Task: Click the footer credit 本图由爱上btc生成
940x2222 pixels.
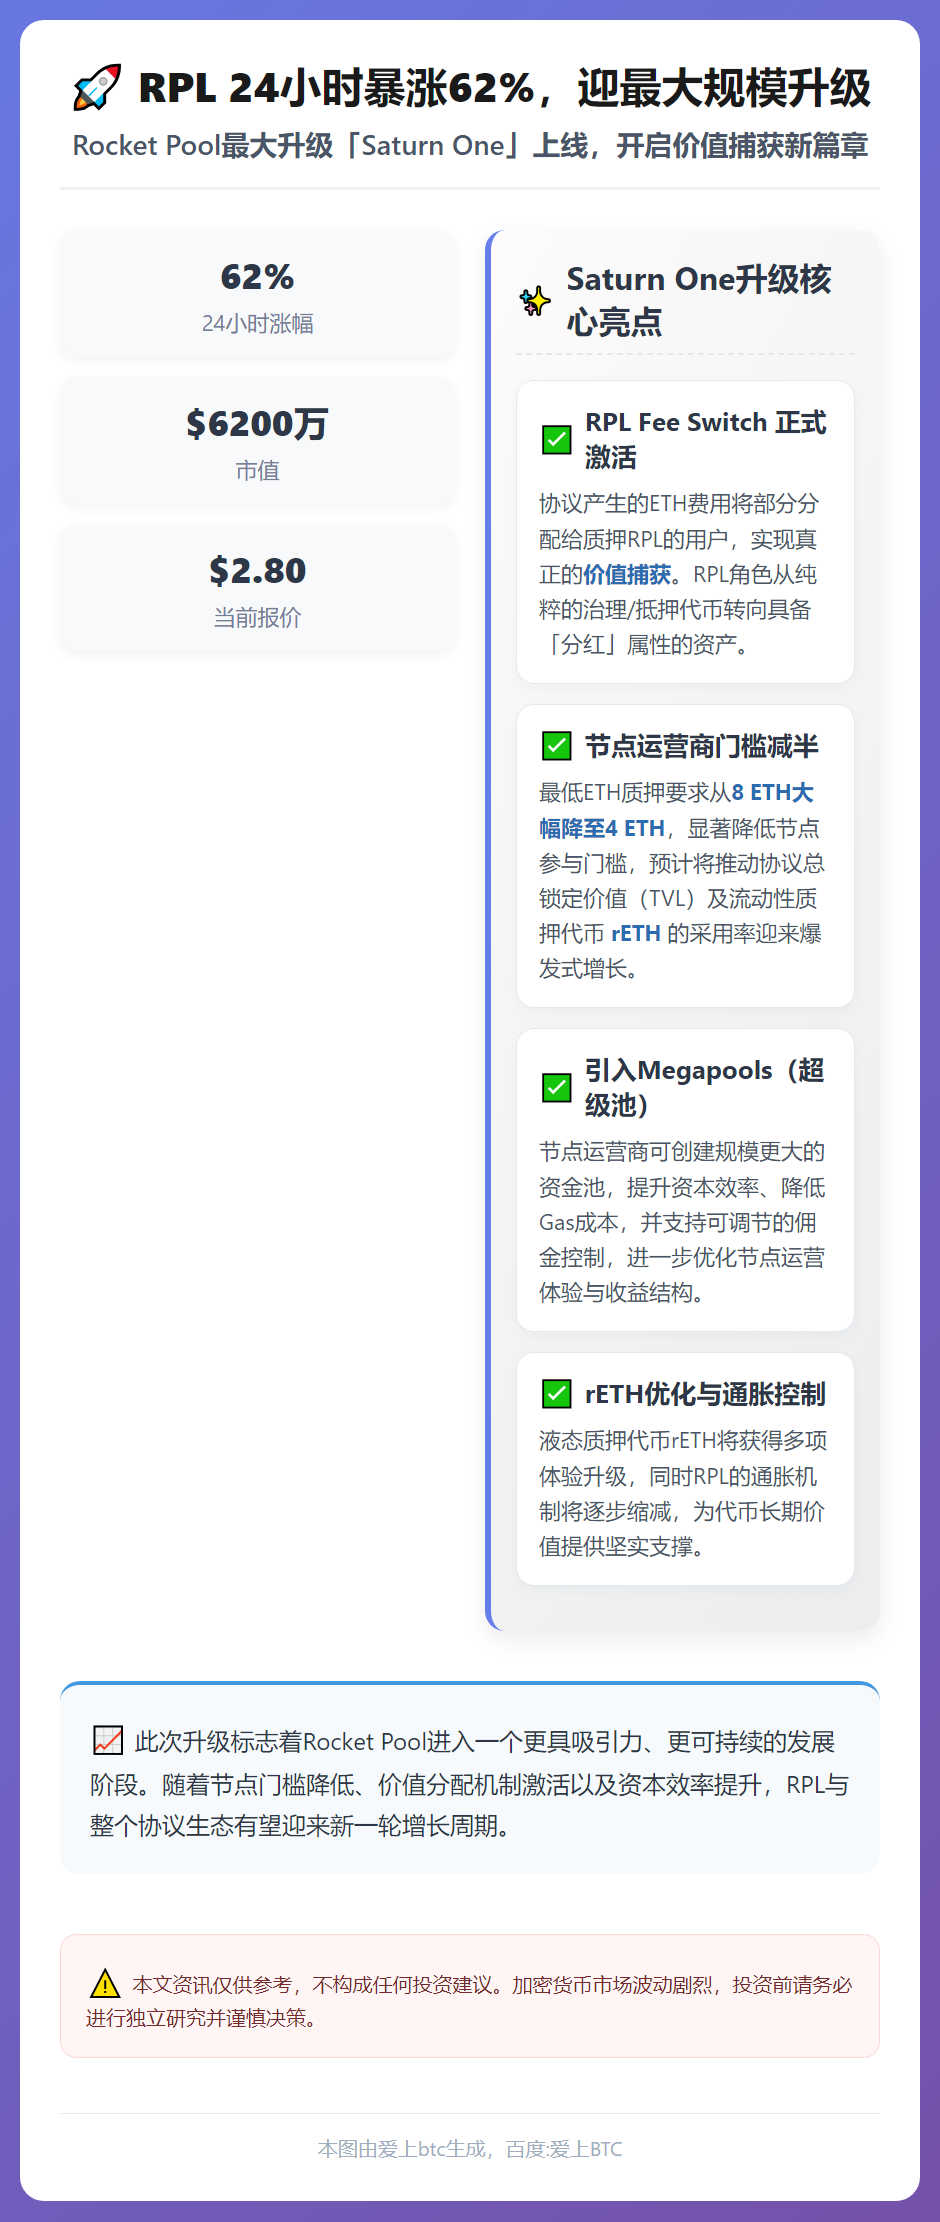Action: pyautogui.click(x=470, y=2149)
